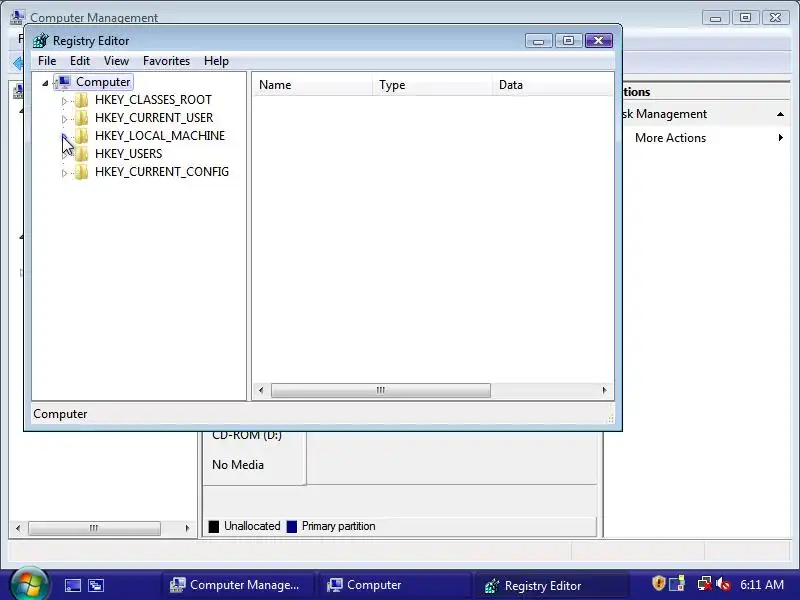
Task: Select the HKEY_LOCAL_MACHINE tree label
Action: (x=160, y=136)
